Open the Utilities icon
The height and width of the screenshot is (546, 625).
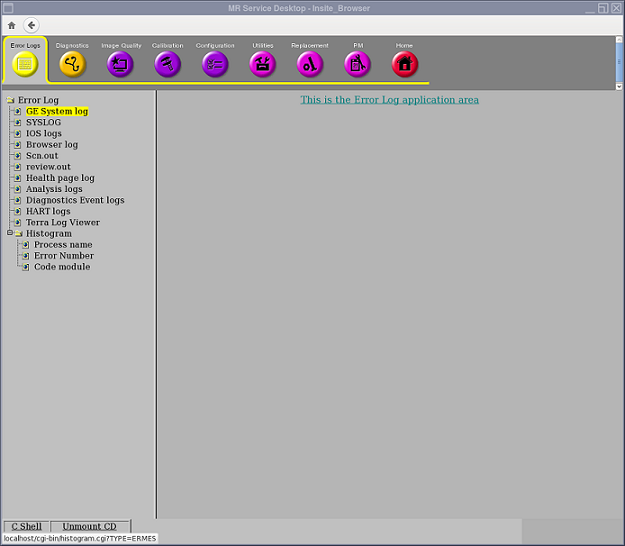pyautogui.click(x=262, y=64)
